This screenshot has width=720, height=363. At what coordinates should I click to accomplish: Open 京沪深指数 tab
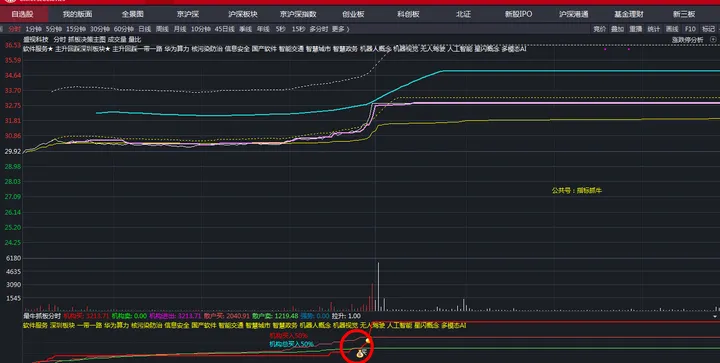298,14
